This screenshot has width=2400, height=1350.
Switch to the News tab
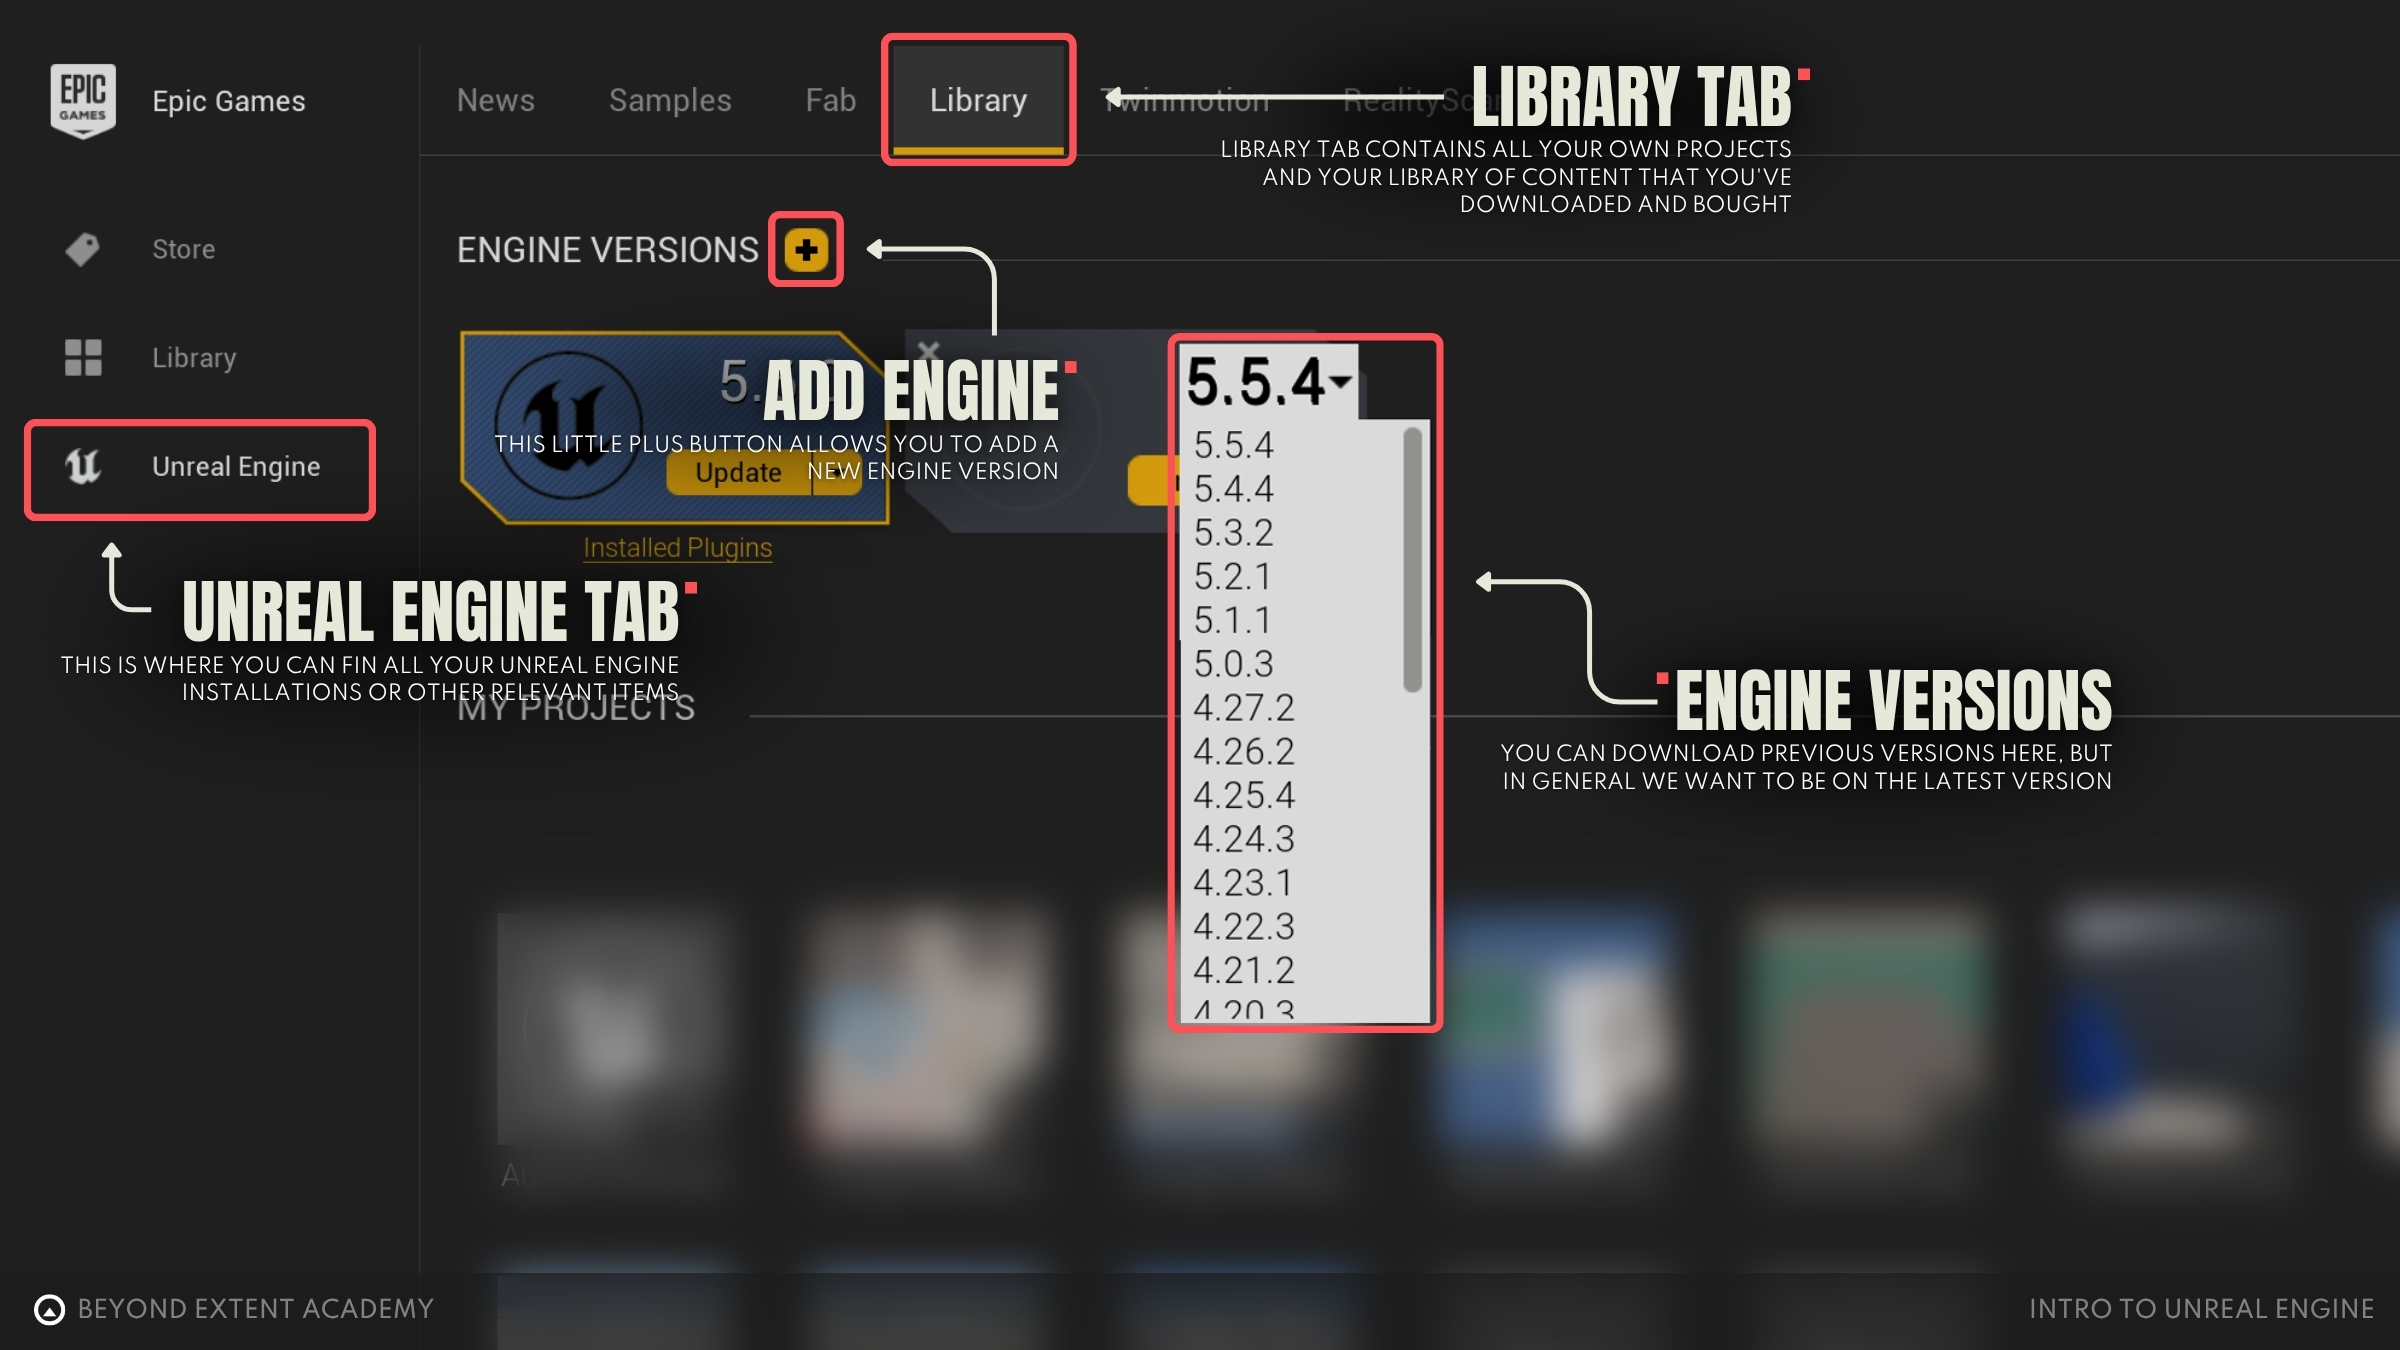click(x=495, y=100)
